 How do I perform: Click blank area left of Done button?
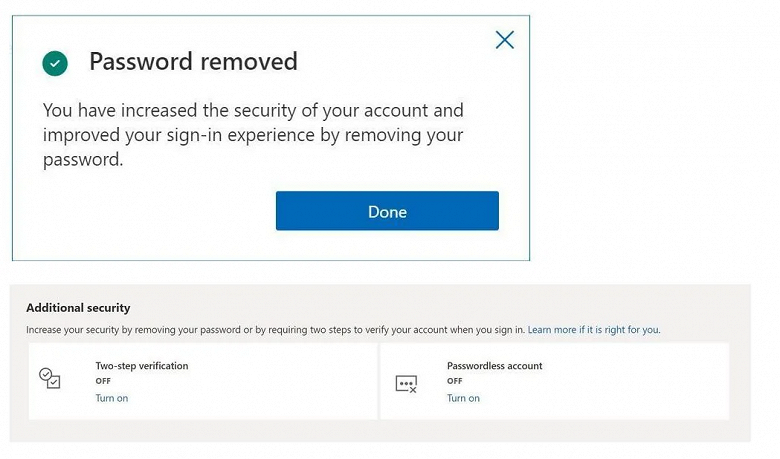(150, 212)
